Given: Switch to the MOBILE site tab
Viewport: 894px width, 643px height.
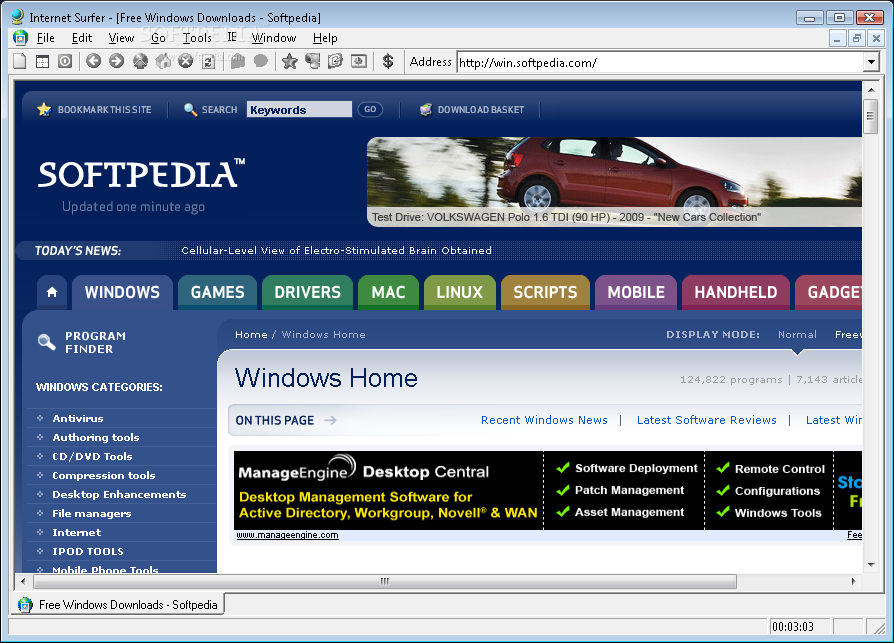Looking at the screenshot, I should coord(636,292).
